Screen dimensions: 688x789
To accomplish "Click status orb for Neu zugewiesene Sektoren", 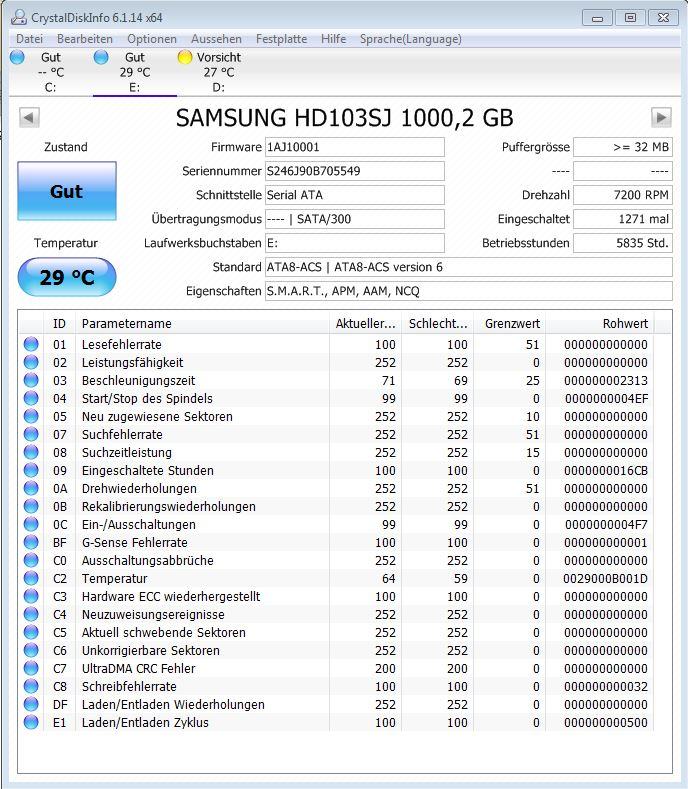I will pos(31,417).
